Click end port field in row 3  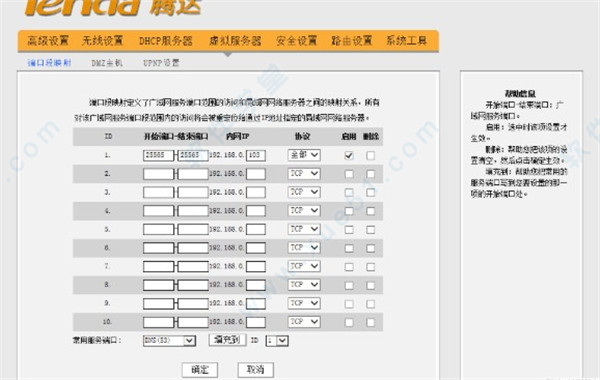[x=193, y=192]
